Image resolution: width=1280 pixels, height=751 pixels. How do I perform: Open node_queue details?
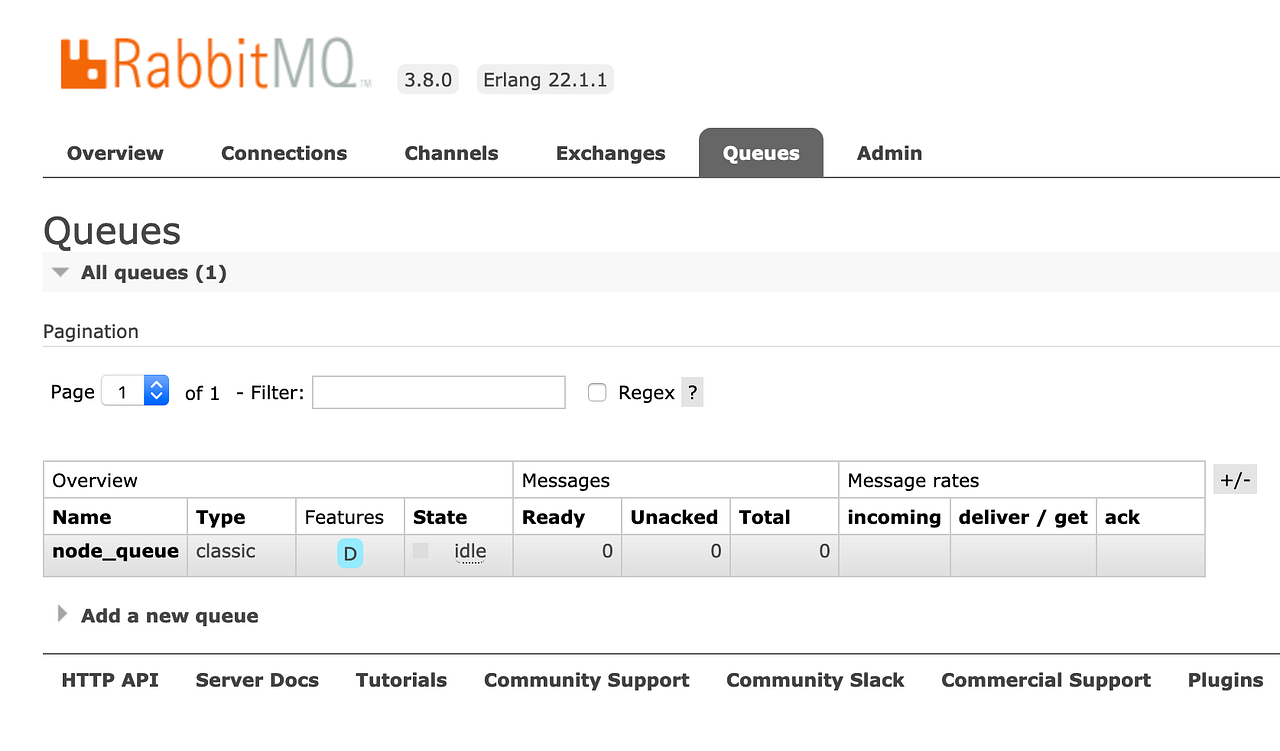click(114, 551)
